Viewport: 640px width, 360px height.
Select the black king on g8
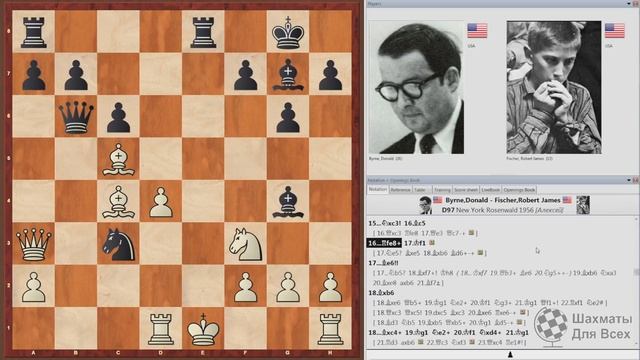[x=288, y=32]
